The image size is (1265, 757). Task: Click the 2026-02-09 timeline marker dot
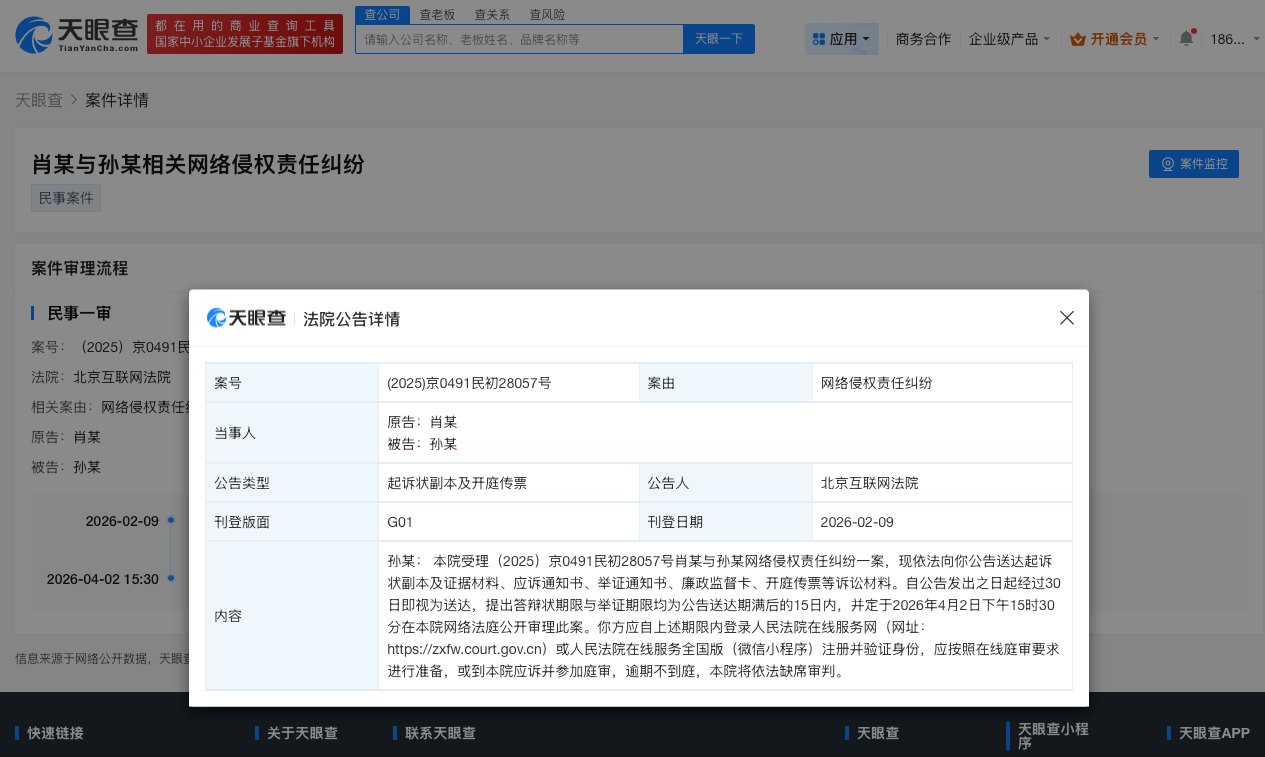coord(170,521)
